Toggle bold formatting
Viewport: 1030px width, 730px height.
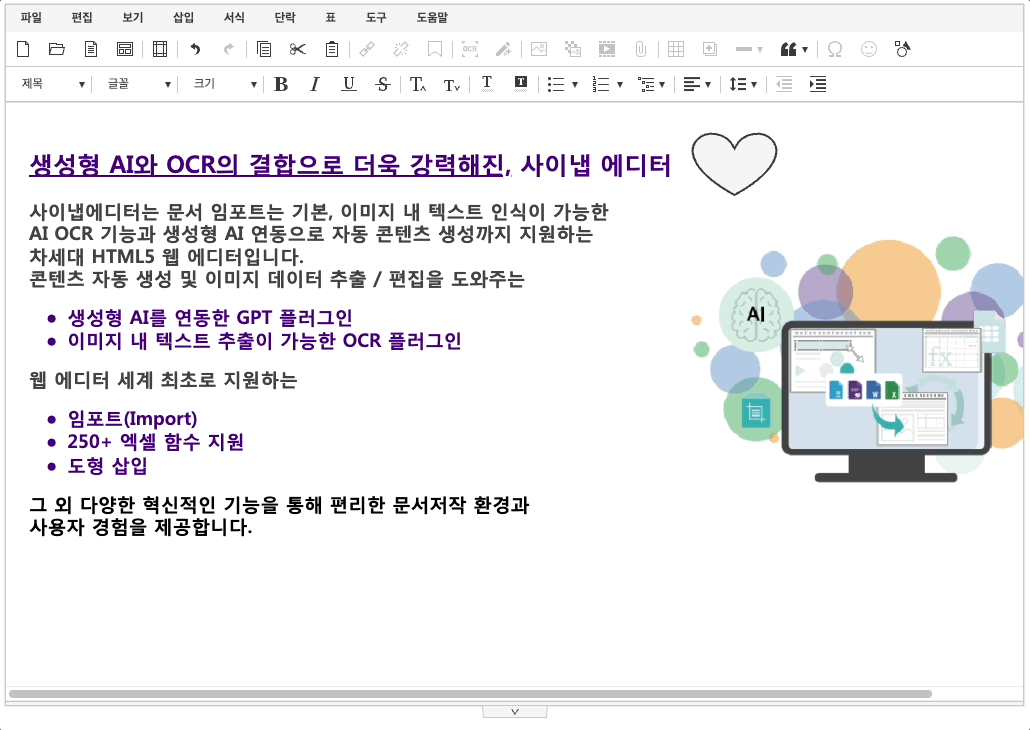[x=281, y=85]
